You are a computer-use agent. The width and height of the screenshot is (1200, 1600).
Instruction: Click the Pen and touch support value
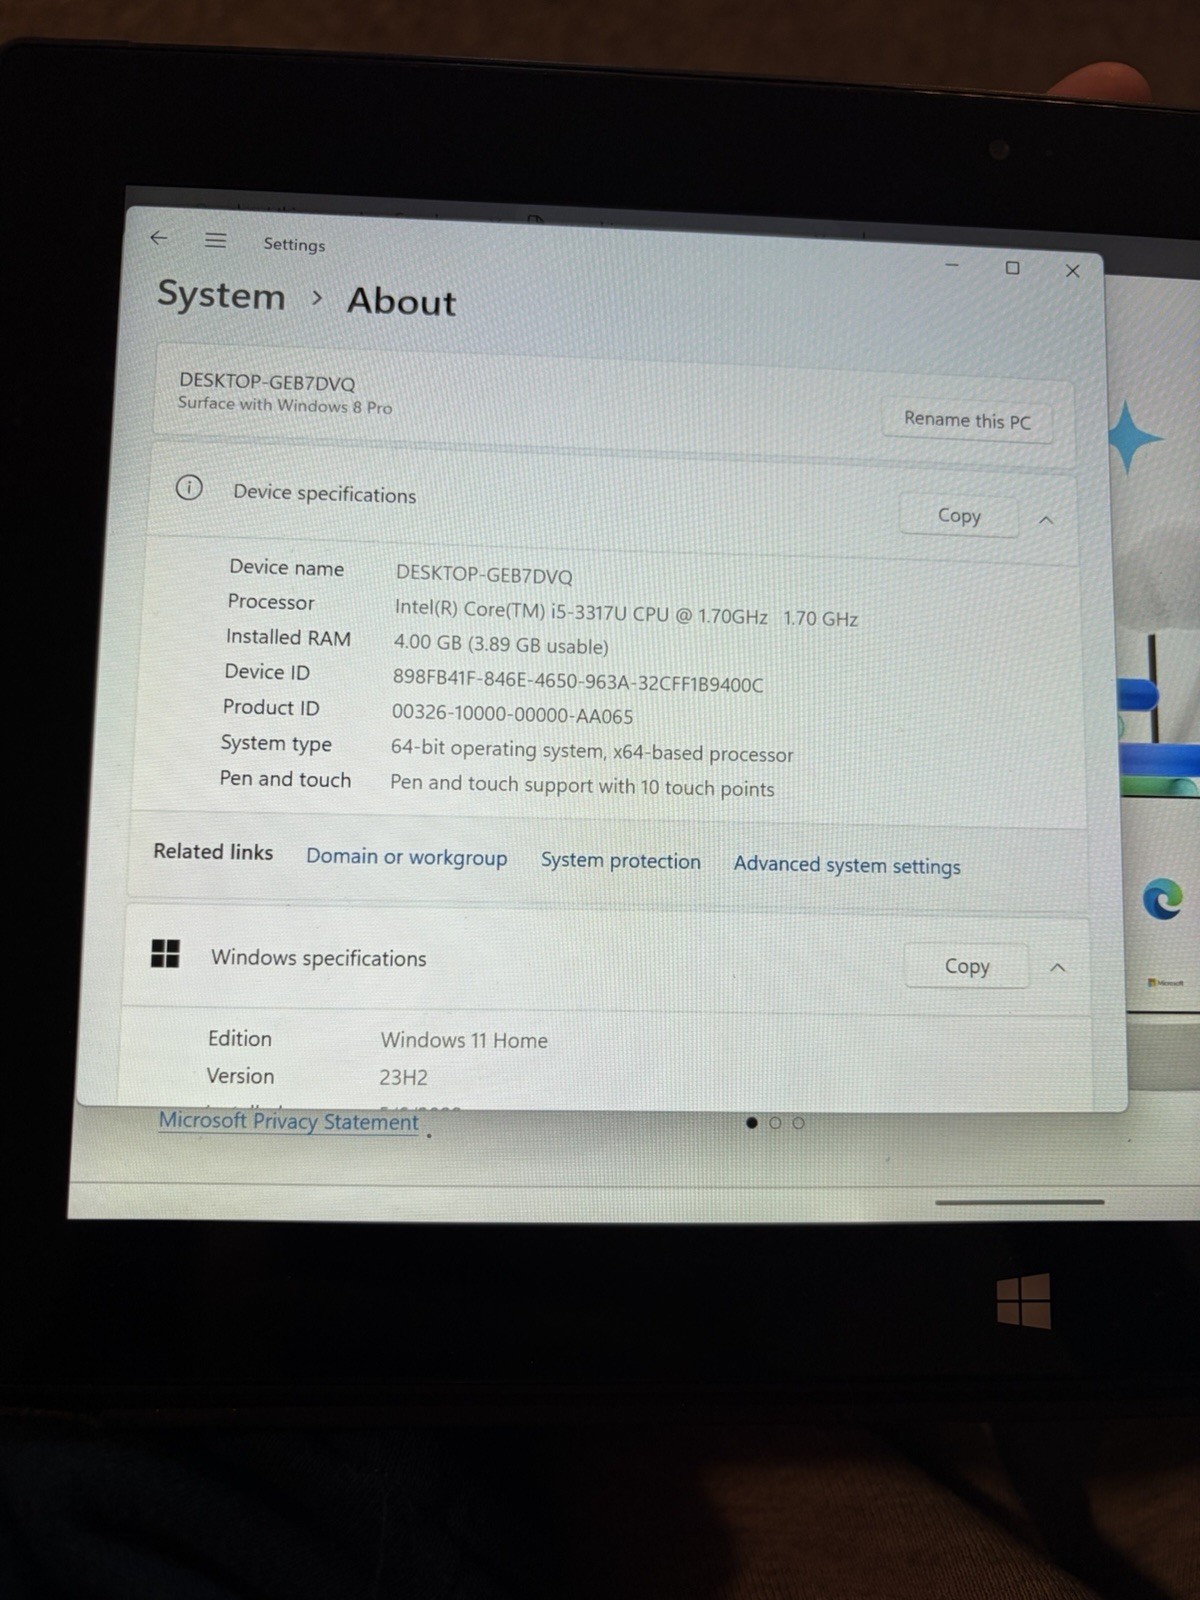[x=582, y=786]
